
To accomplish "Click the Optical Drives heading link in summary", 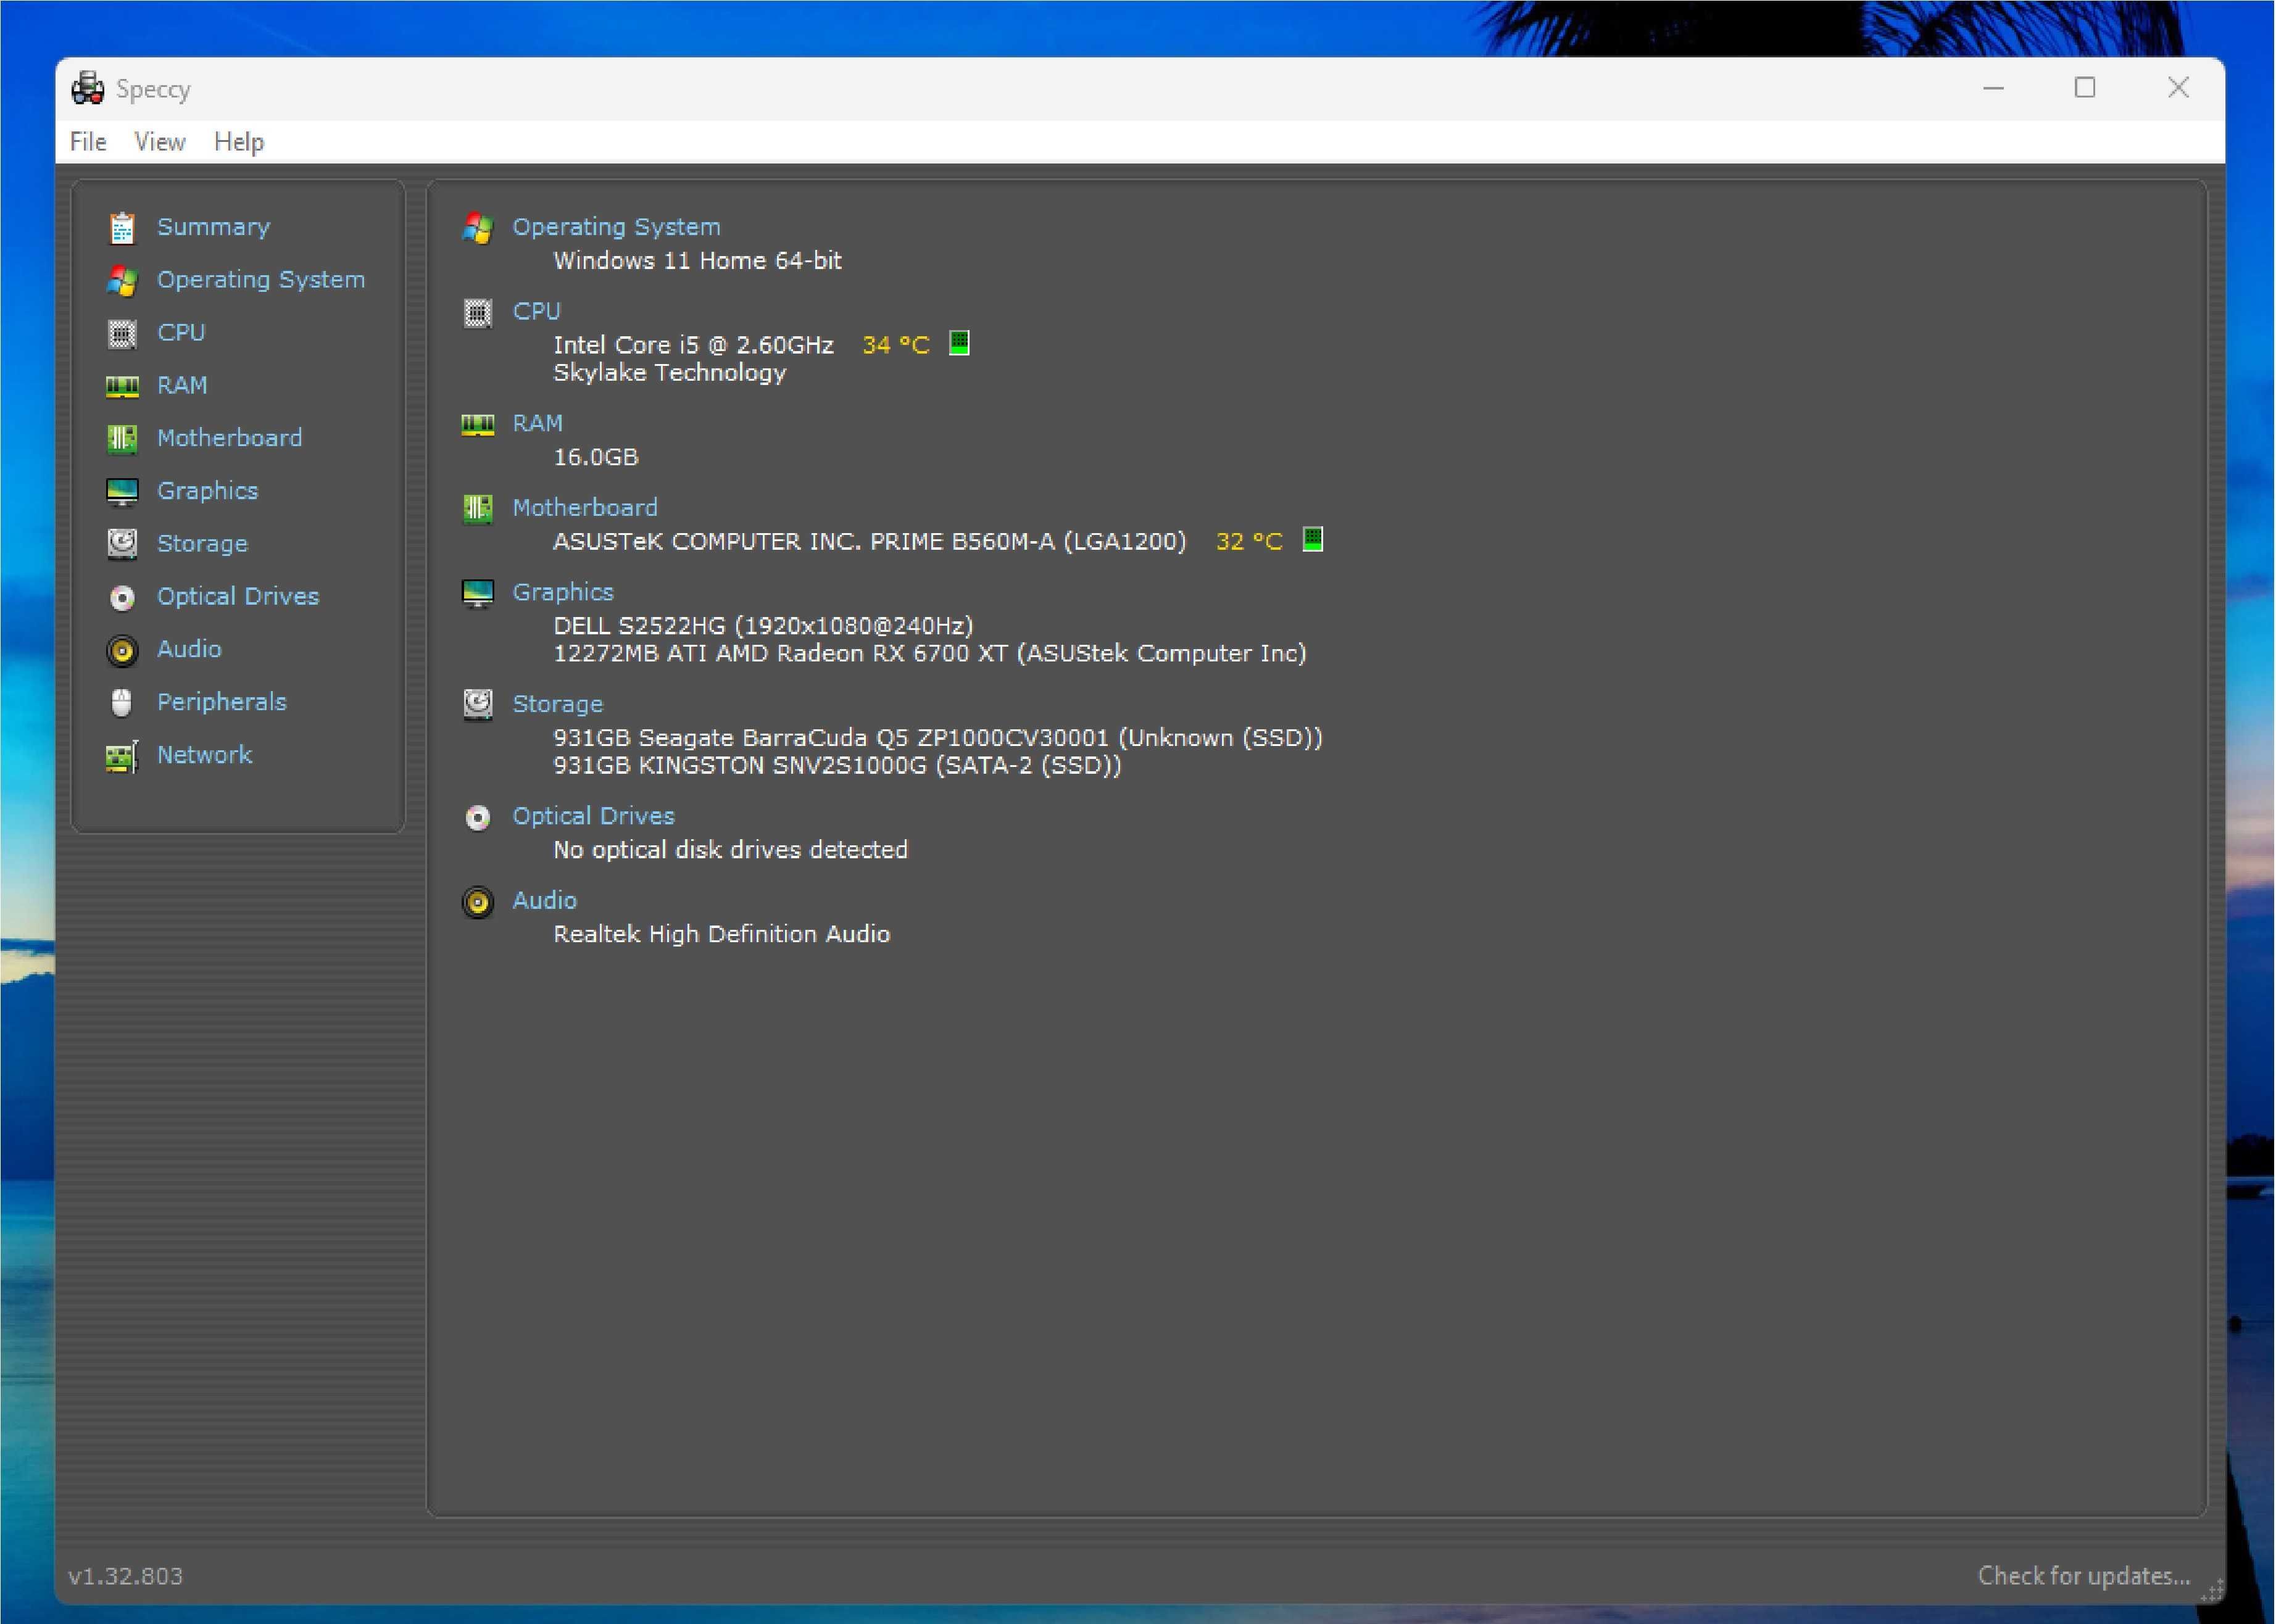I will point(593,816).
